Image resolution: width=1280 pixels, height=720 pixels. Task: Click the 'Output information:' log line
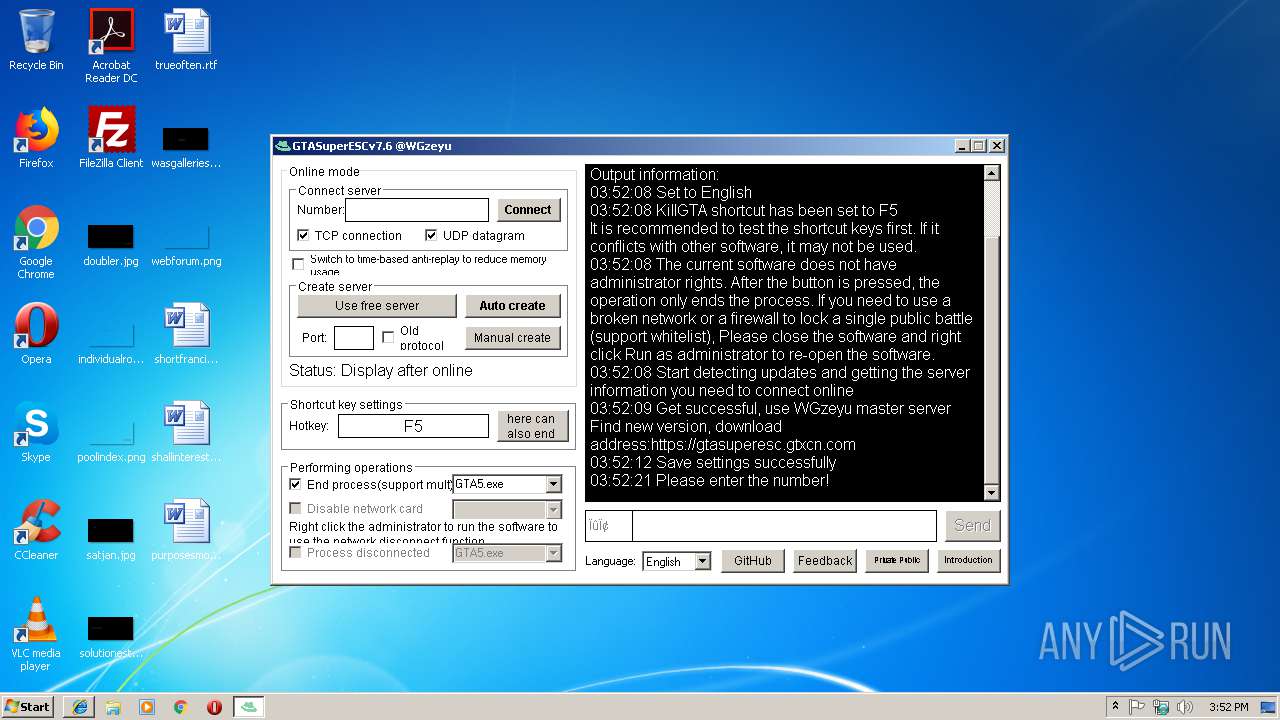654,174
